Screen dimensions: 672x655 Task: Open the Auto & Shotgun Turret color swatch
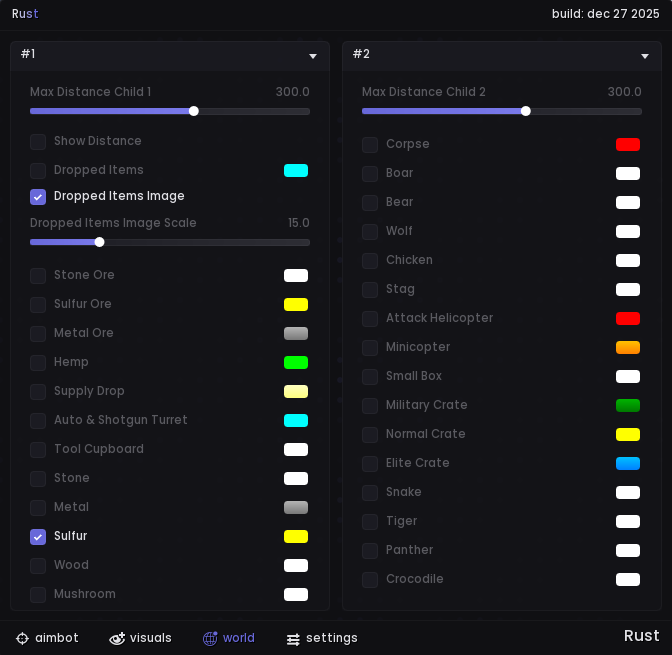(x=296, y=421)
